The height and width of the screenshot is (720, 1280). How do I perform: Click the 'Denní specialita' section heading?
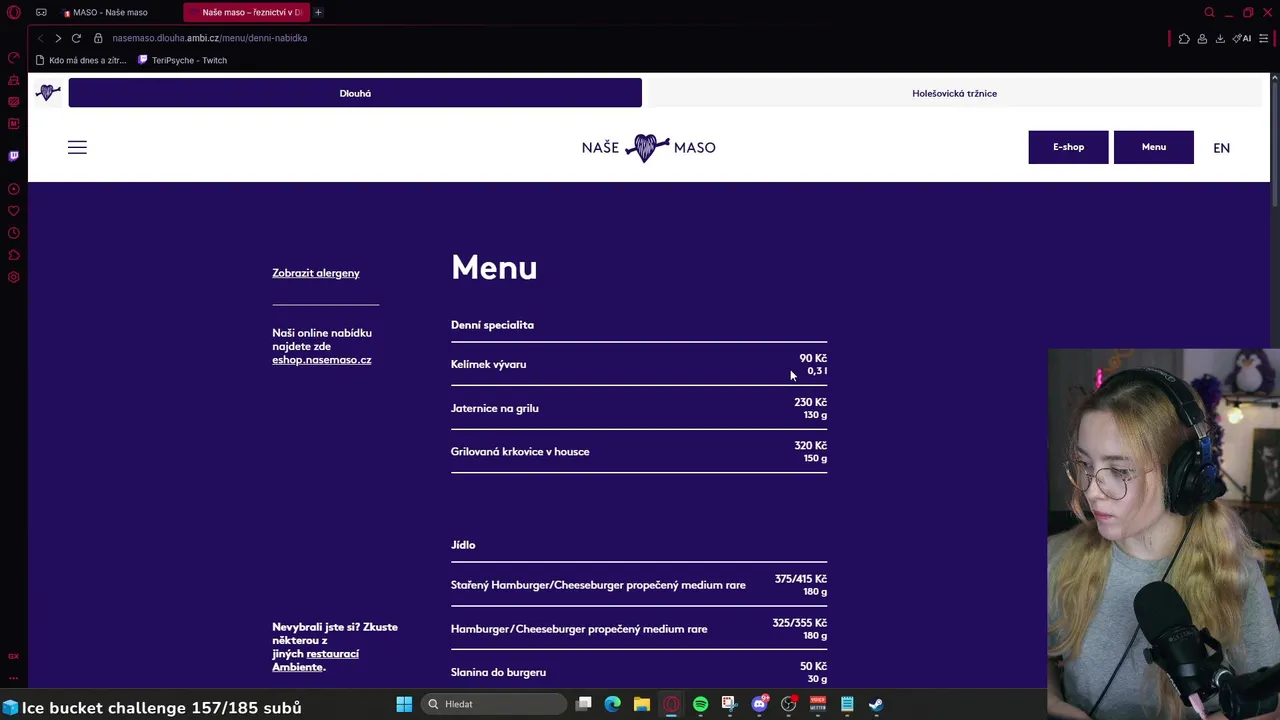tap(492, 325)
